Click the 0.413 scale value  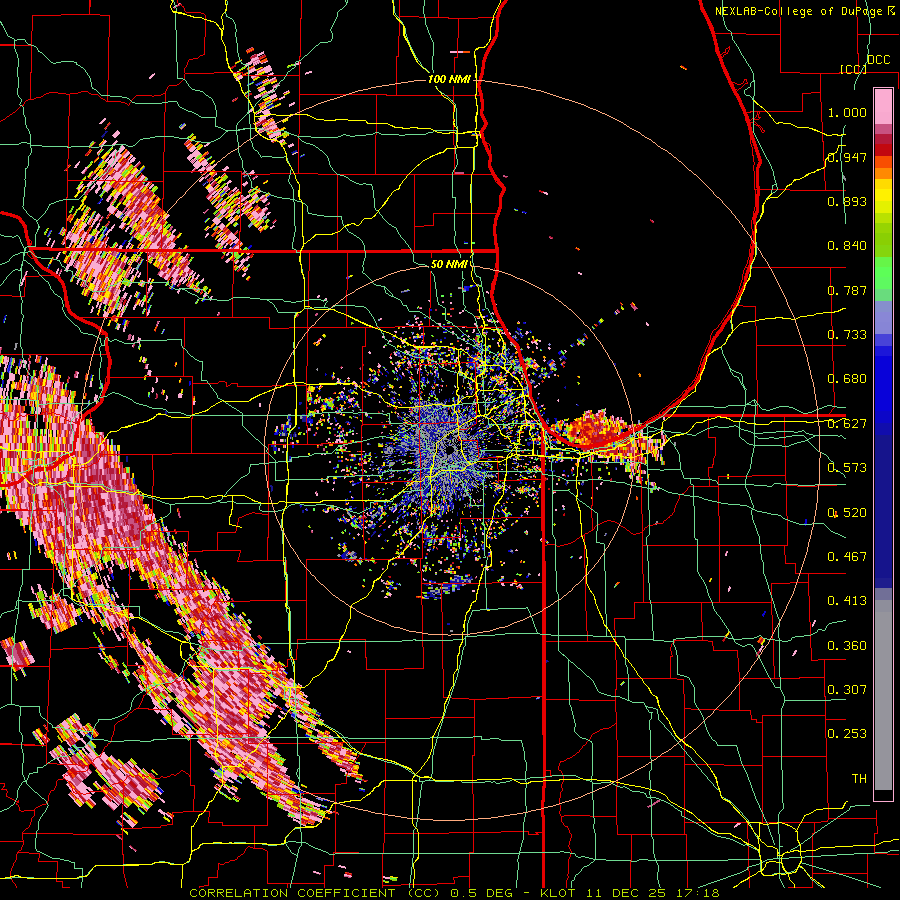(x=847, y=601)
